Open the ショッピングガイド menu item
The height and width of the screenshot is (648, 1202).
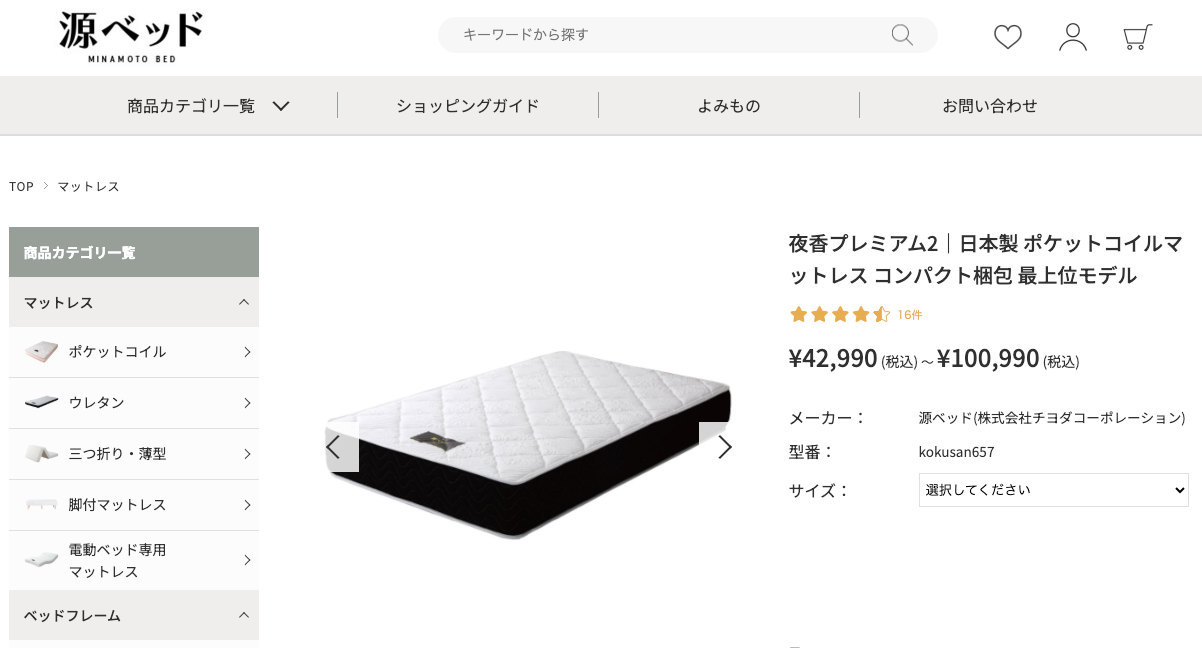point(468,105)
